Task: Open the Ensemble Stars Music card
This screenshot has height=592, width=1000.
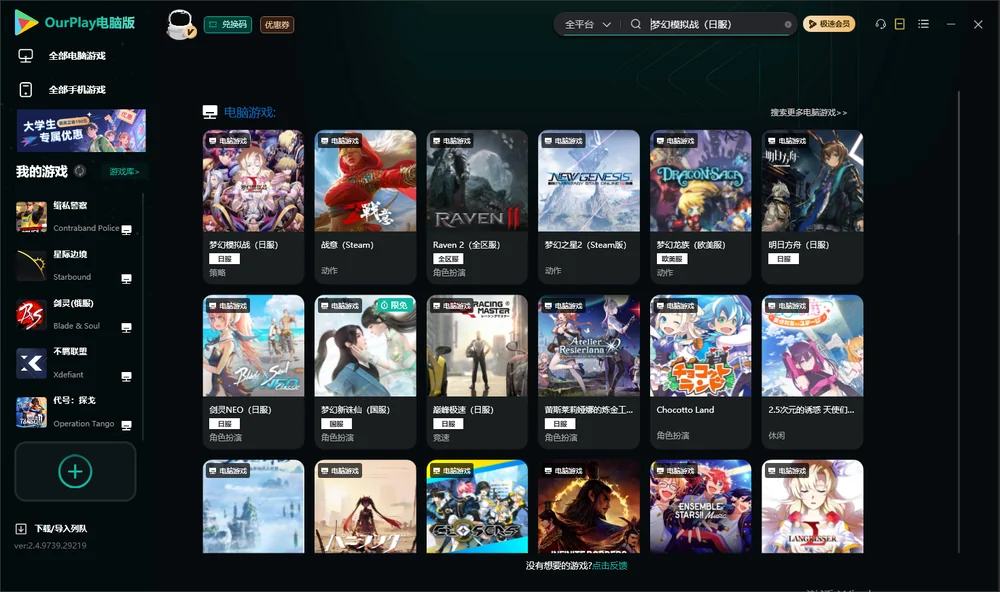Action: [700, 507]
